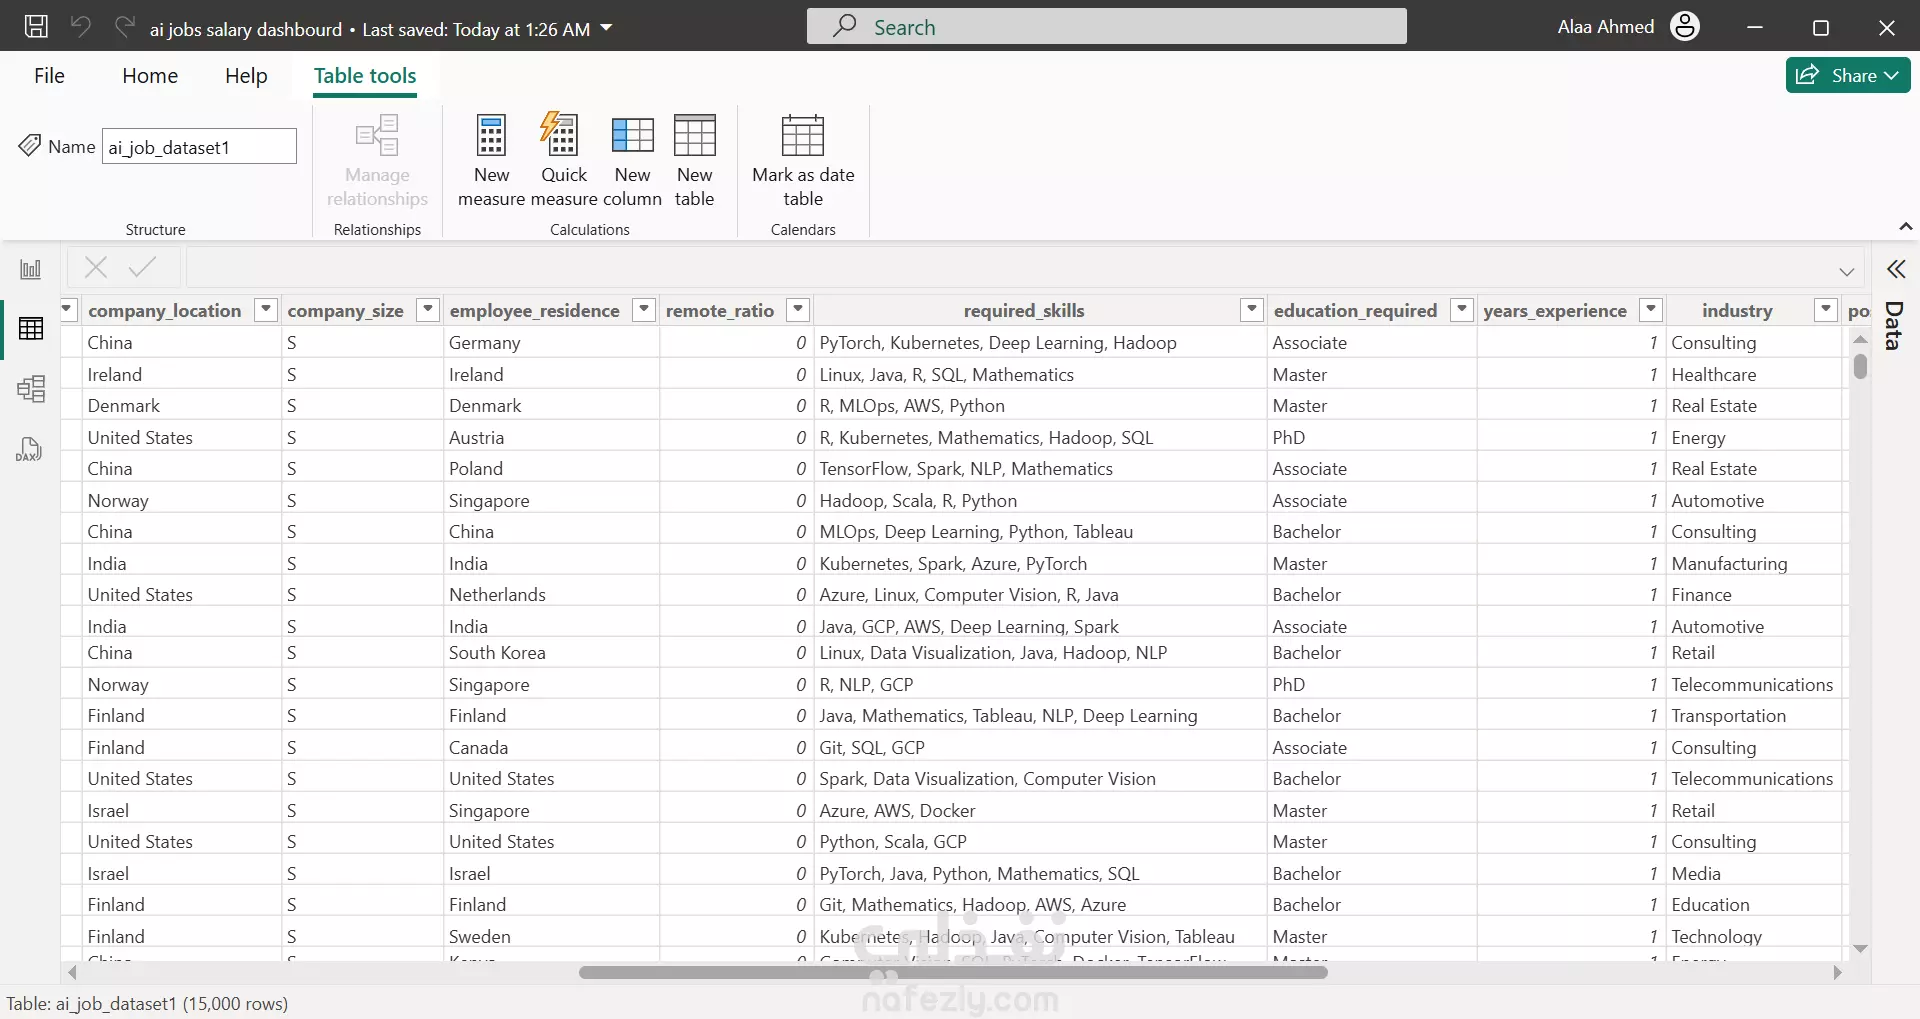Expand the Data pane double chevron
Viewport: 1920px width, 1019px height.
1896,269
